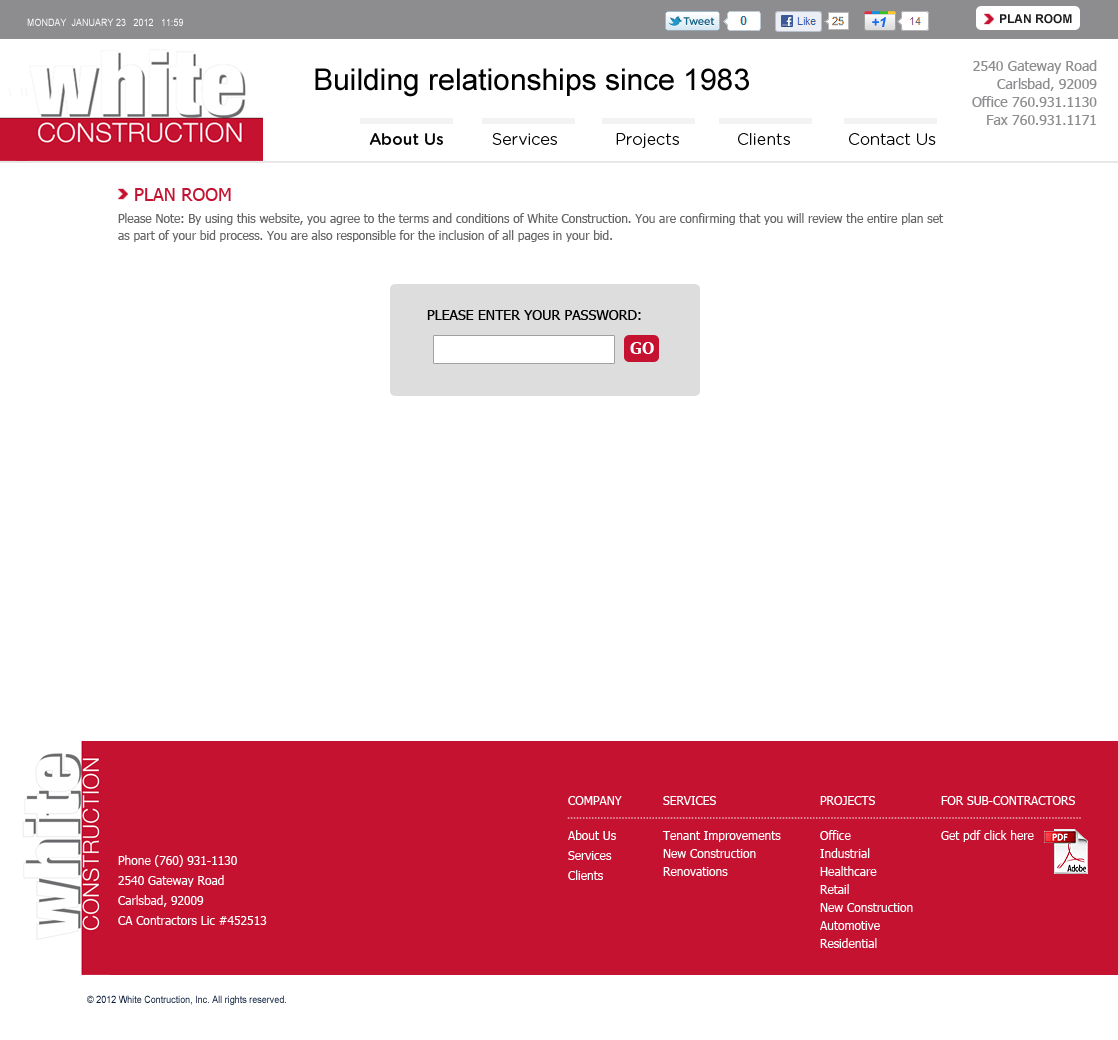Open the Office projects link
Image resolution: width=1118 pixels, height=1040 pixels.
[x=835, y=835]
